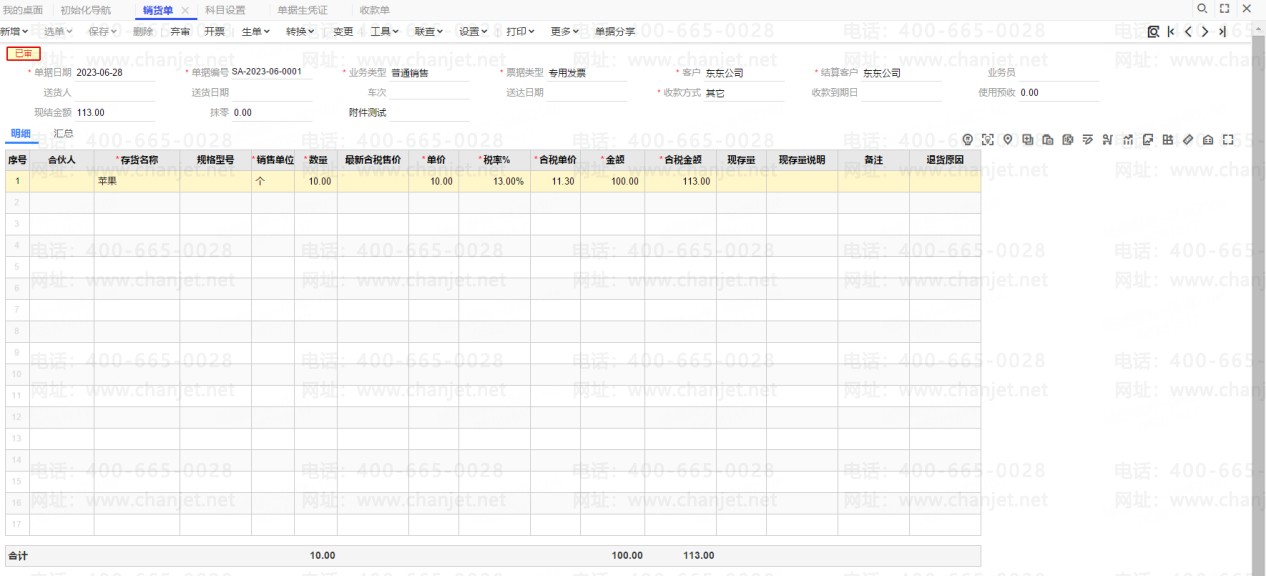
Task: Open the 工具 dropdown
Action: [x=385, y=32]
